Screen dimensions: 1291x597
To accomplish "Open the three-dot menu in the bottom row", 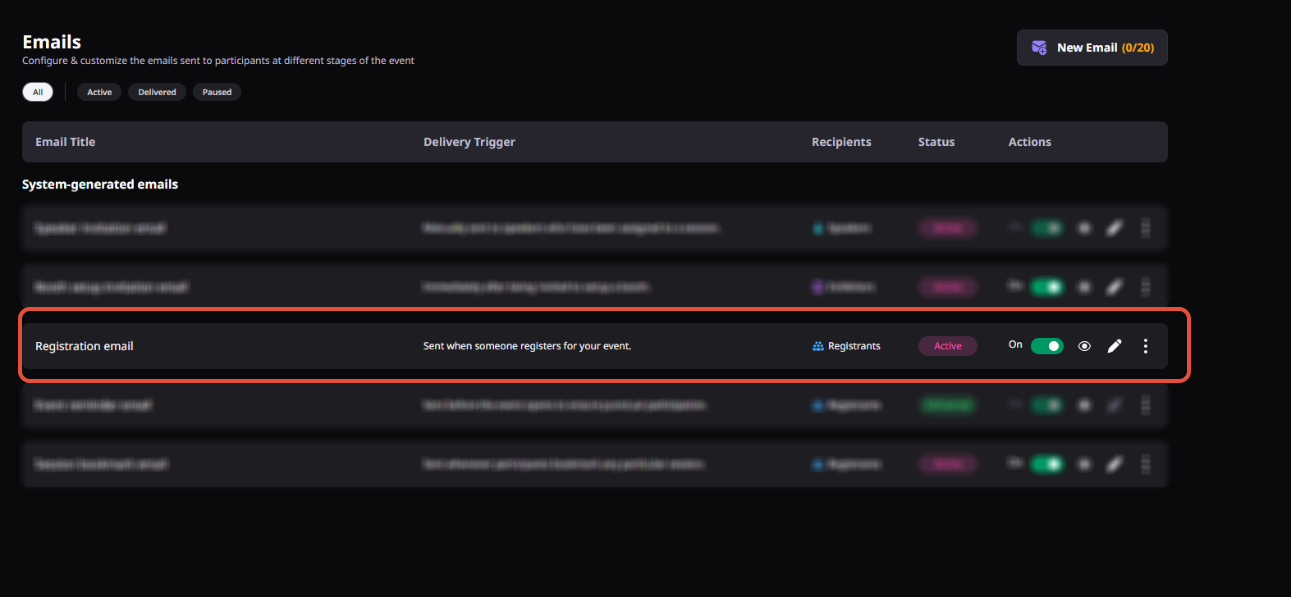I will pos(1146,465).
